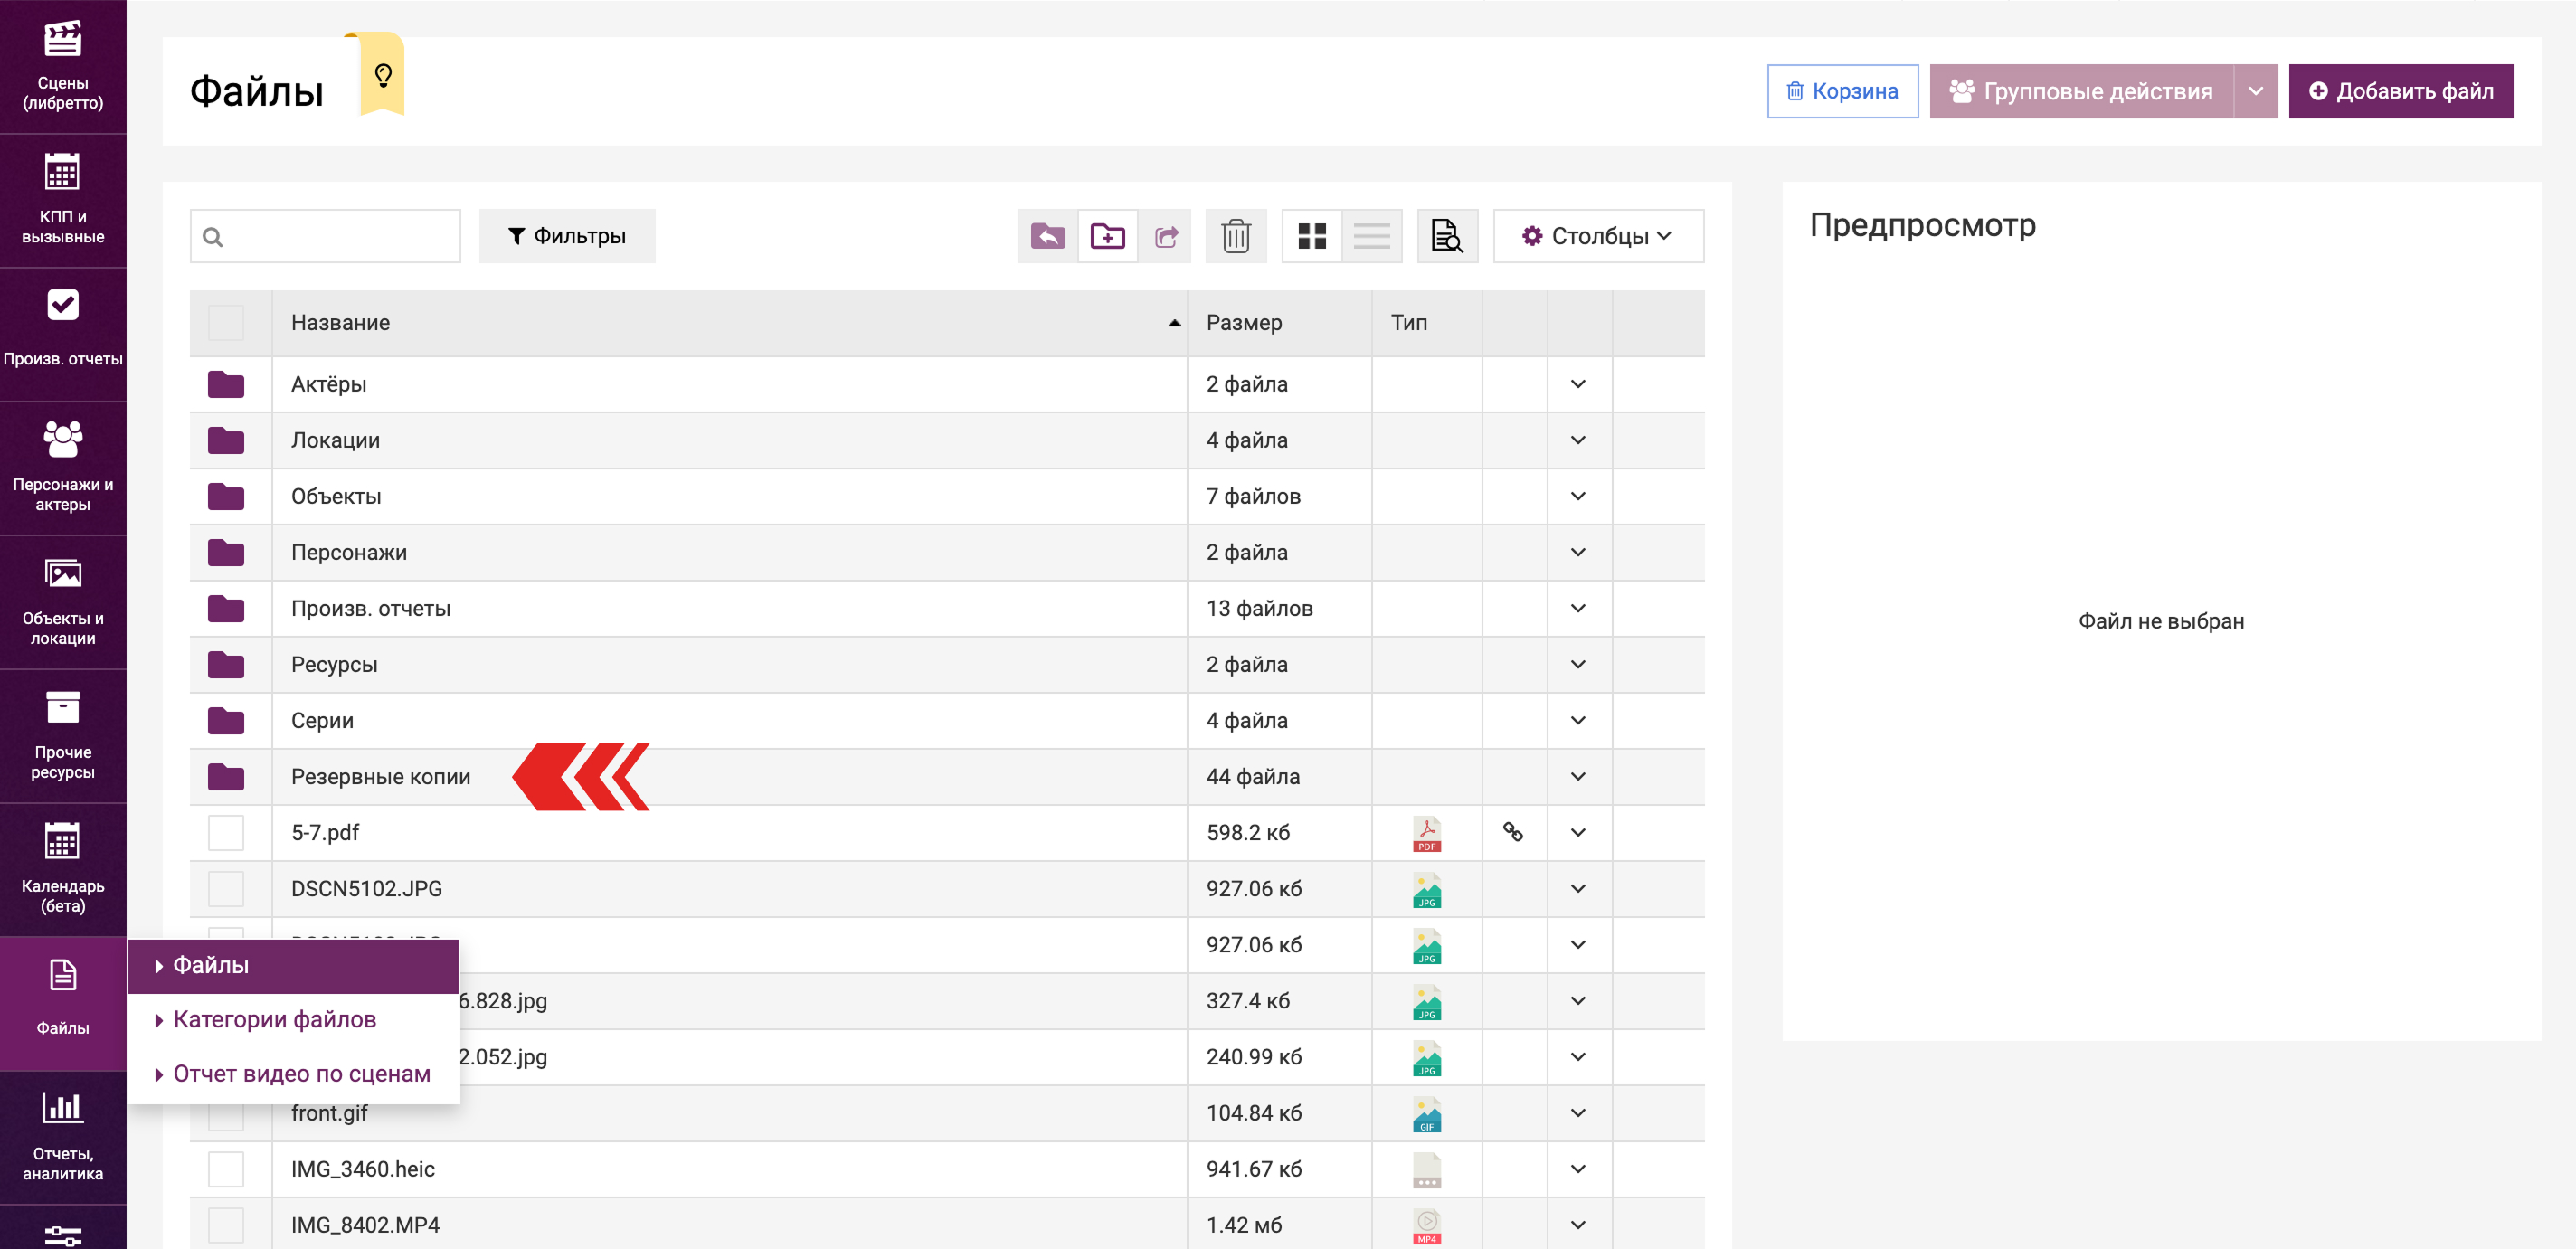
Task: Toggle the file preview panel icon
Action: tap(1446, 236)
